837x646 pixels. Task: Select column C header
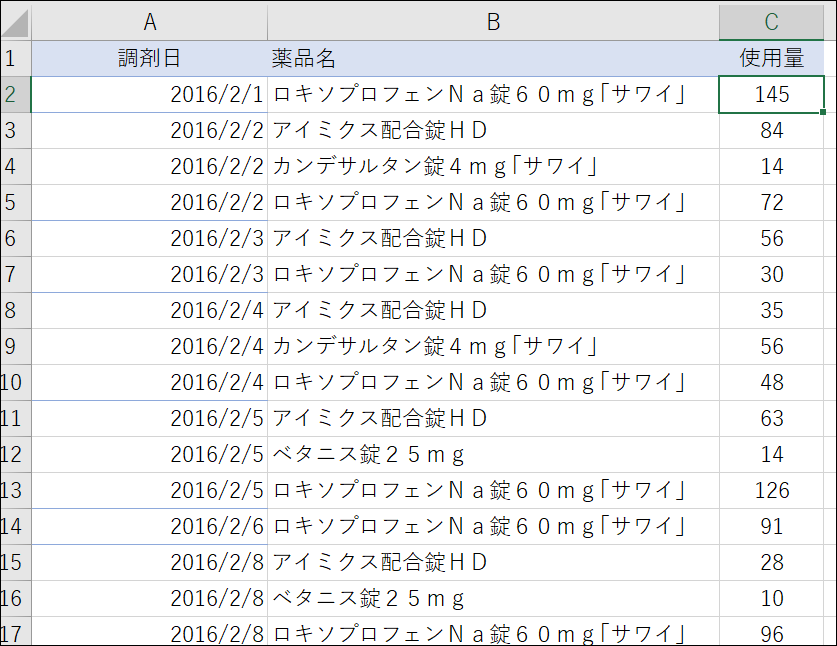(771, 22)
